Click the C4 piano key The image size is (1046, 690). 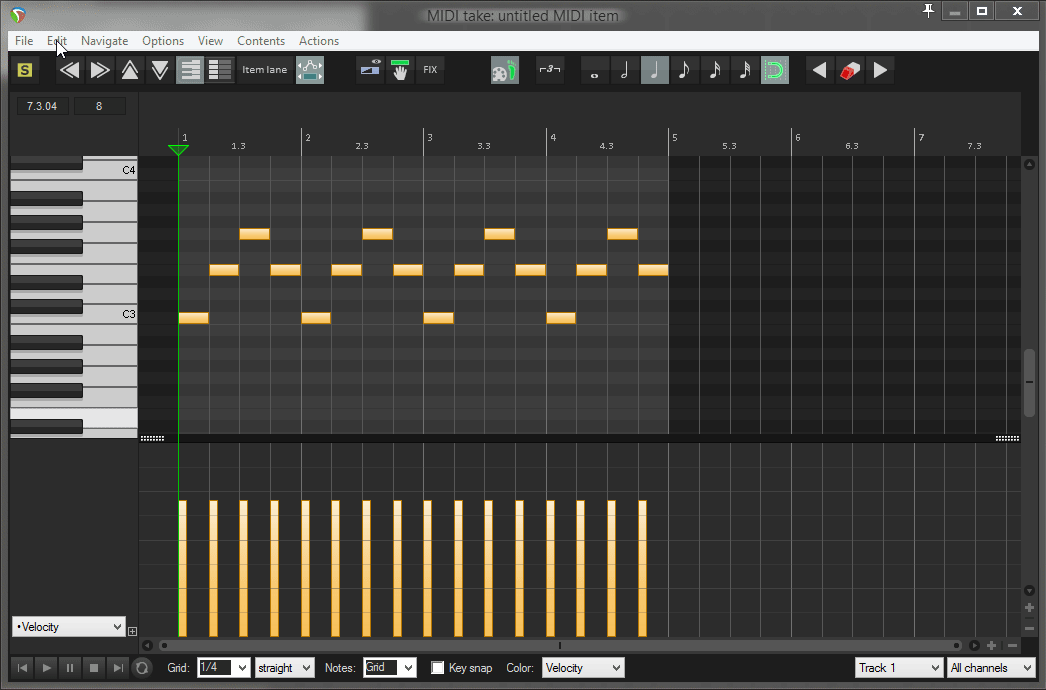[110, 170]
